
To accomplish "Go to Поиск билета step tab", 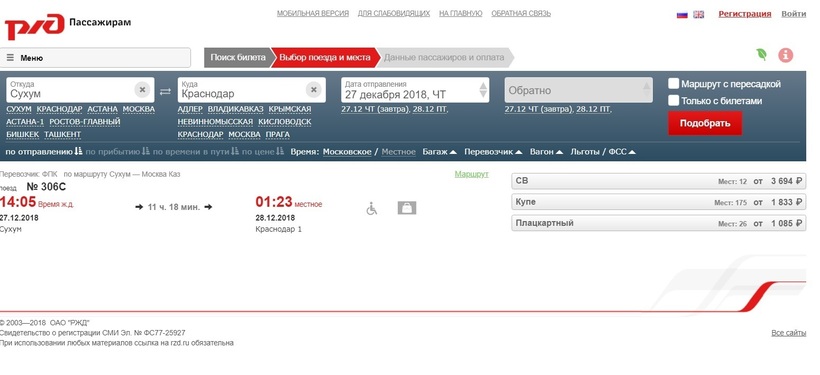I will (x=238, y=58).
